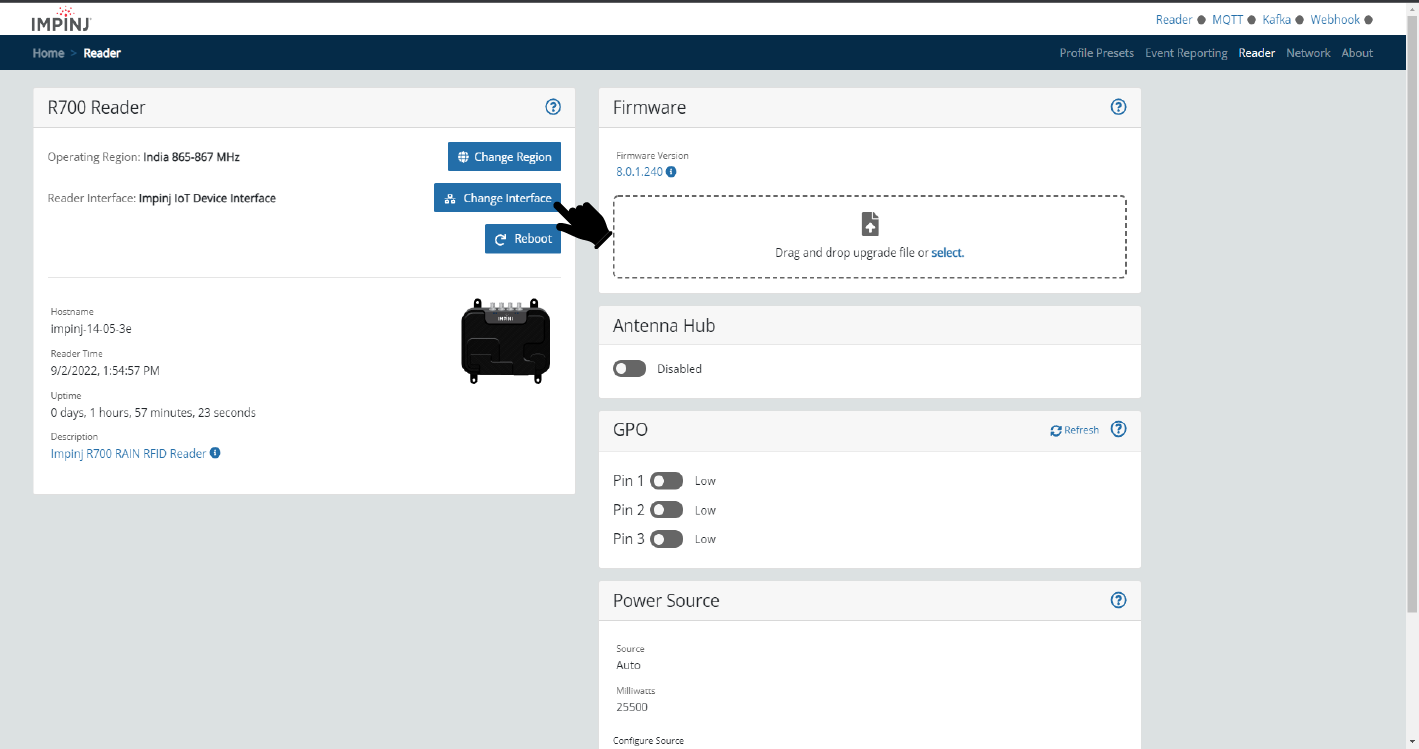This screenshot has height=749, width=1419.
Task: Open help for Firmware panel
Action: pyautogui.click(x=1119, y=107)
